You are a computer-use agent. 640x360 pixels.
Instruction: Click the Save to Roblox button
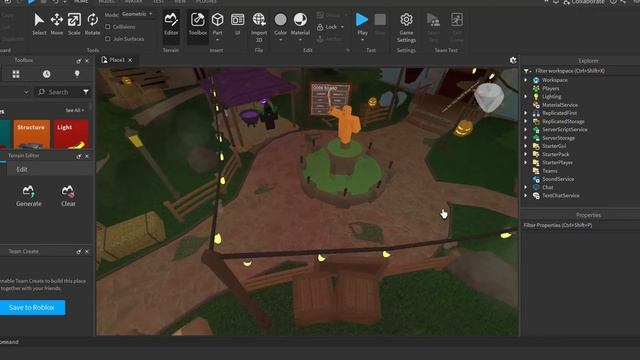[32, 308]
